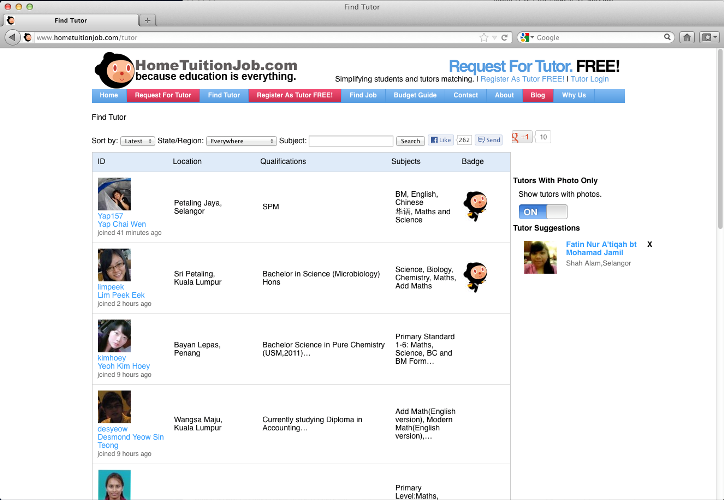Open the limpeek tutor ID link
Screen dimensions: 724x500
pyautogui.click(x=111, y=287)
